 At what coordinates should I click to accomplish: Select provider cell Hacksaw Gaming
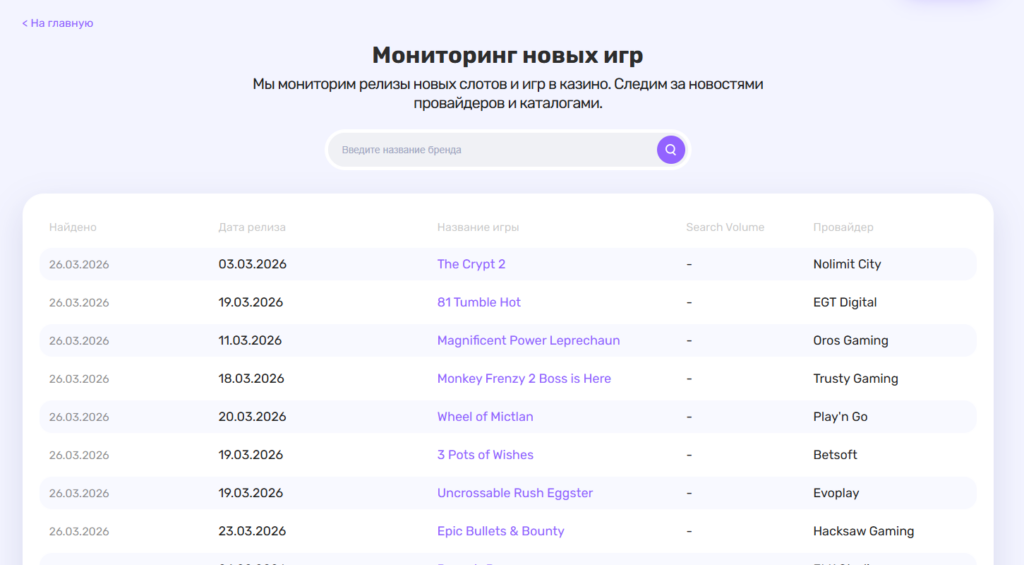pyautogui.click(x=863, y=531)
